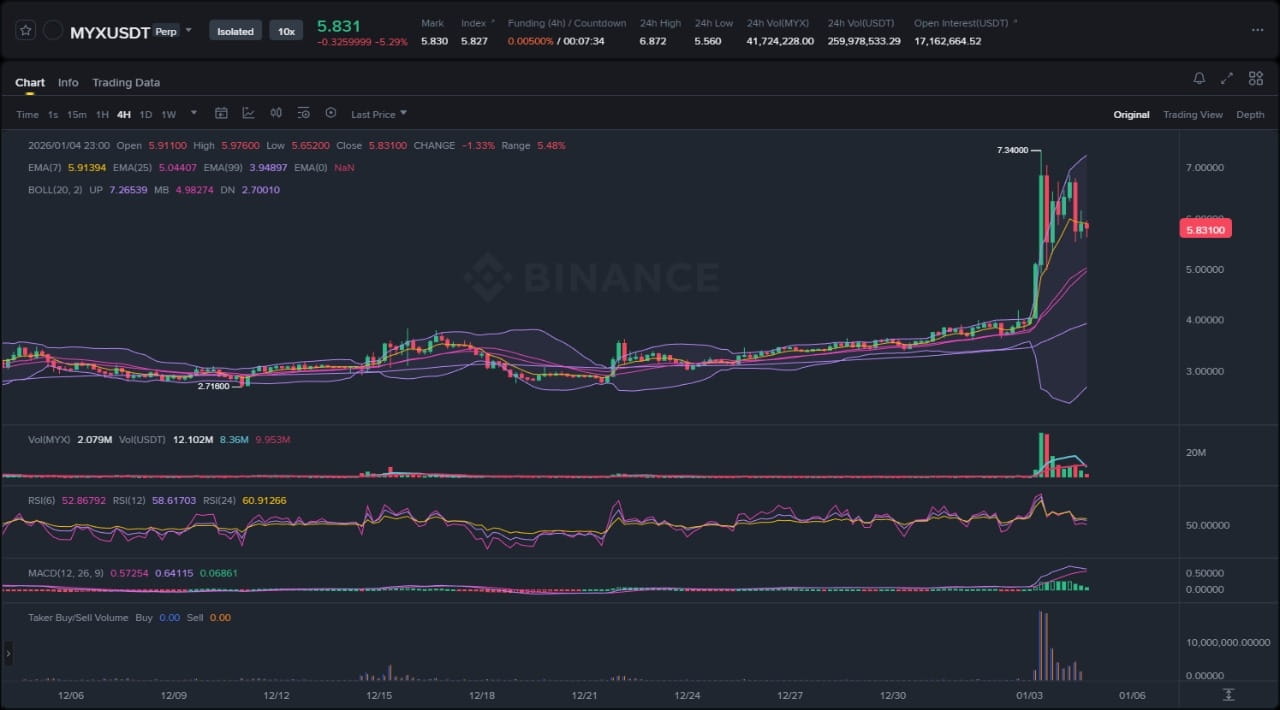The image size is (1280, 710).
Task: Select the 1s interval
Action: pos(53,114)
